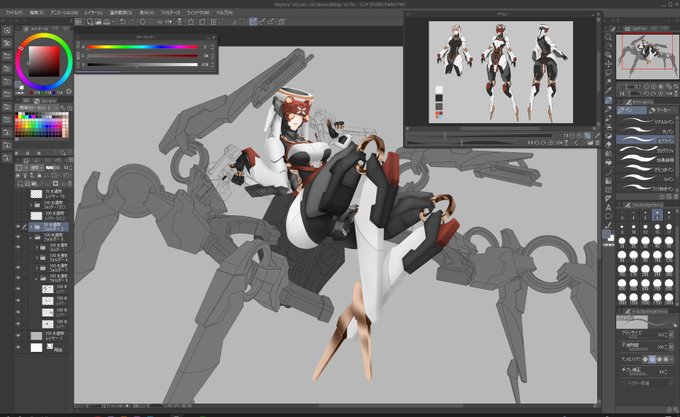The height and width of the screenshot is (417, 680).
Task: Select the Fill bucket tool
Action: [x=608, y=163]
